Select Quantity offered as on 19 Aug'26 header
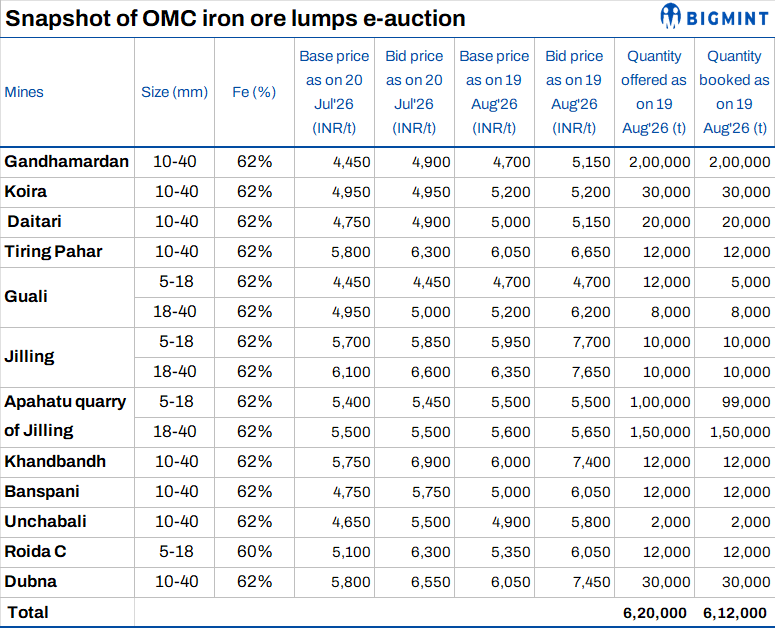Screen dimensions: 776x628 654,92
